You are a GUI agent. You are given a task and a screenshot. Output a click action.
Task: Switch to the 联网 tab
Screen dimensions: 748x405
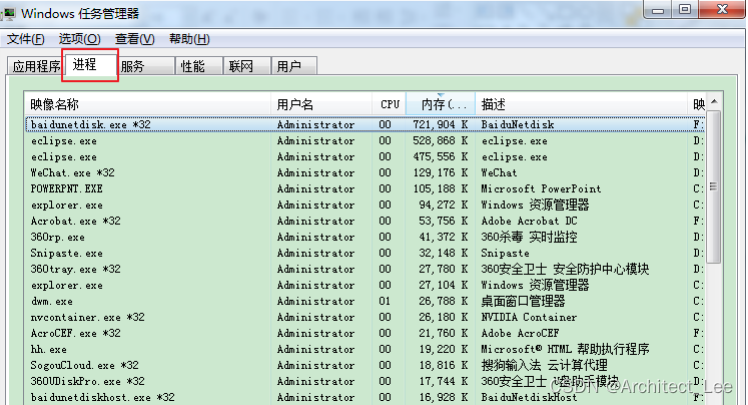click(x=247, y=66)
